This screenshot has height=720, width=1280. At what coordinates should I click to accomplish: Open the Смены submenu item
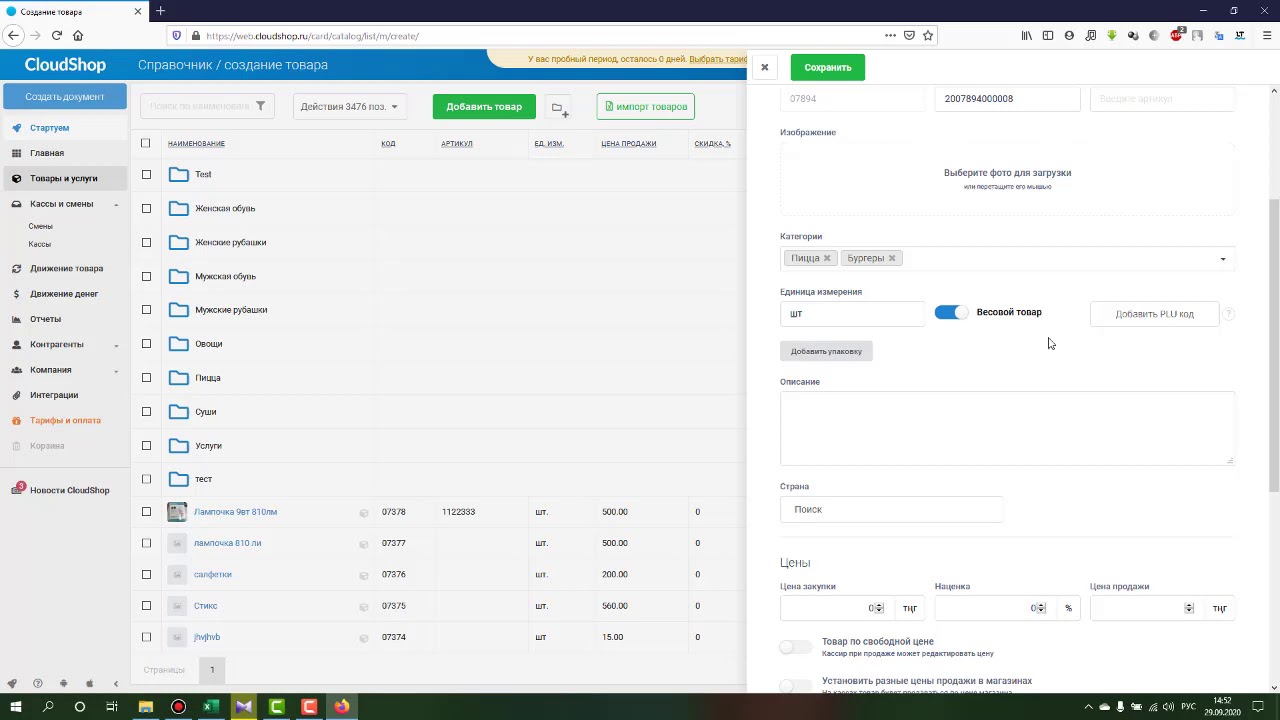(x=40, y=226)
